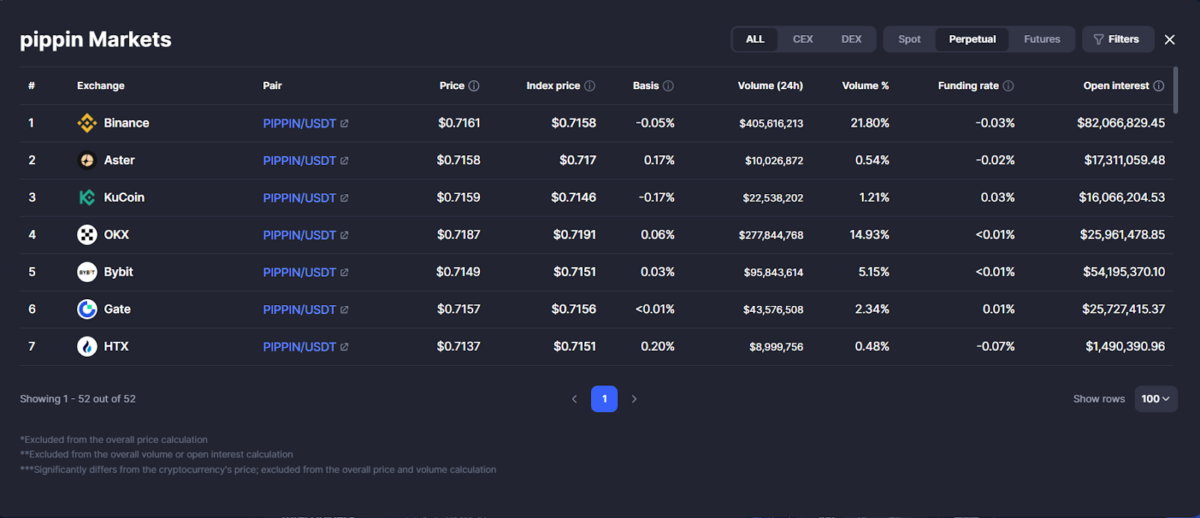This screenshot has width=1200, height=518.
Task: Click the Index price info icon
Action: [590, 86]
